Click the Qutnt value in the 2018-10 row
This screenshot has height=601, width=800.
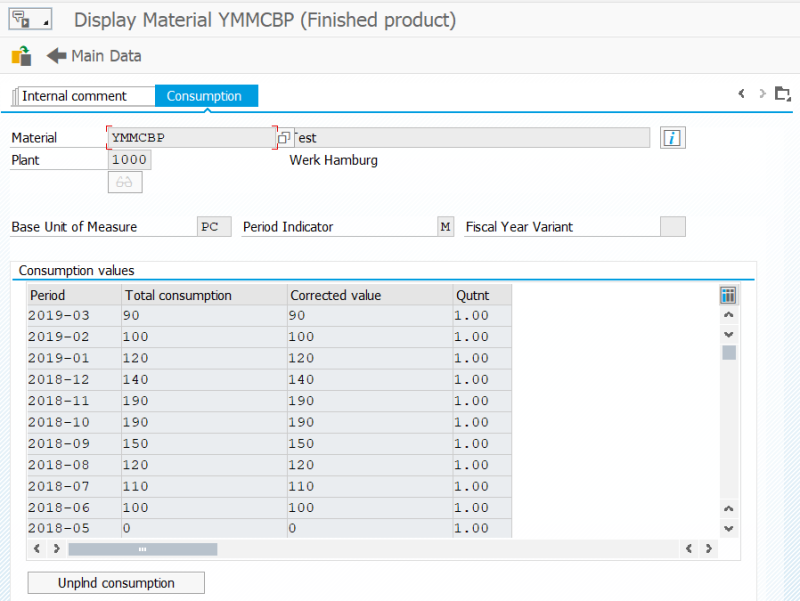point(482,422)
